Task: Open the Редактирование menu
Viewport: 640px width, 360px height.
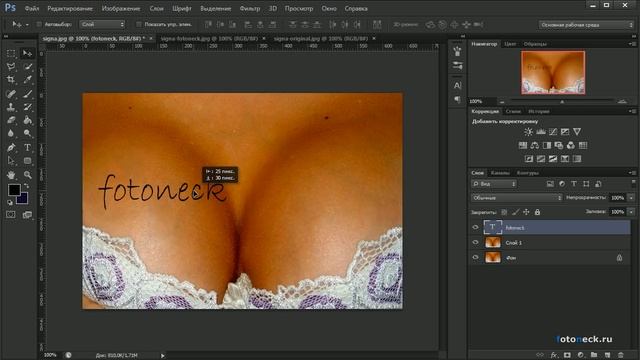Action: 70,8
